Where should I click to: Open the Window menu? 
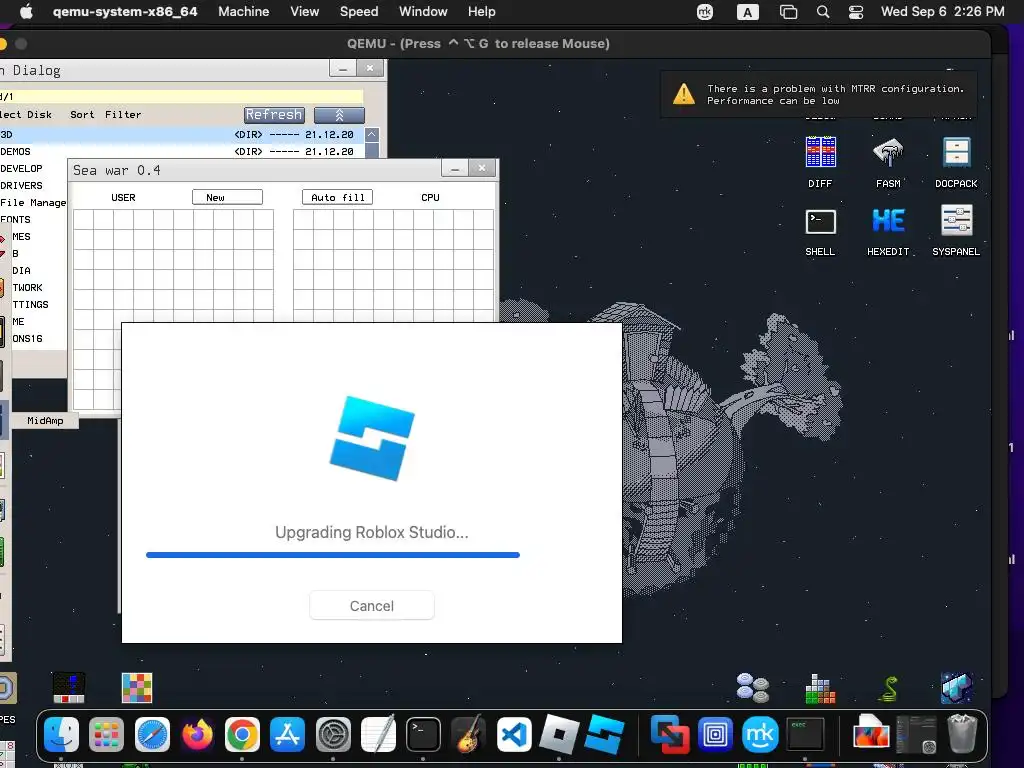click(x=423, y=12)
